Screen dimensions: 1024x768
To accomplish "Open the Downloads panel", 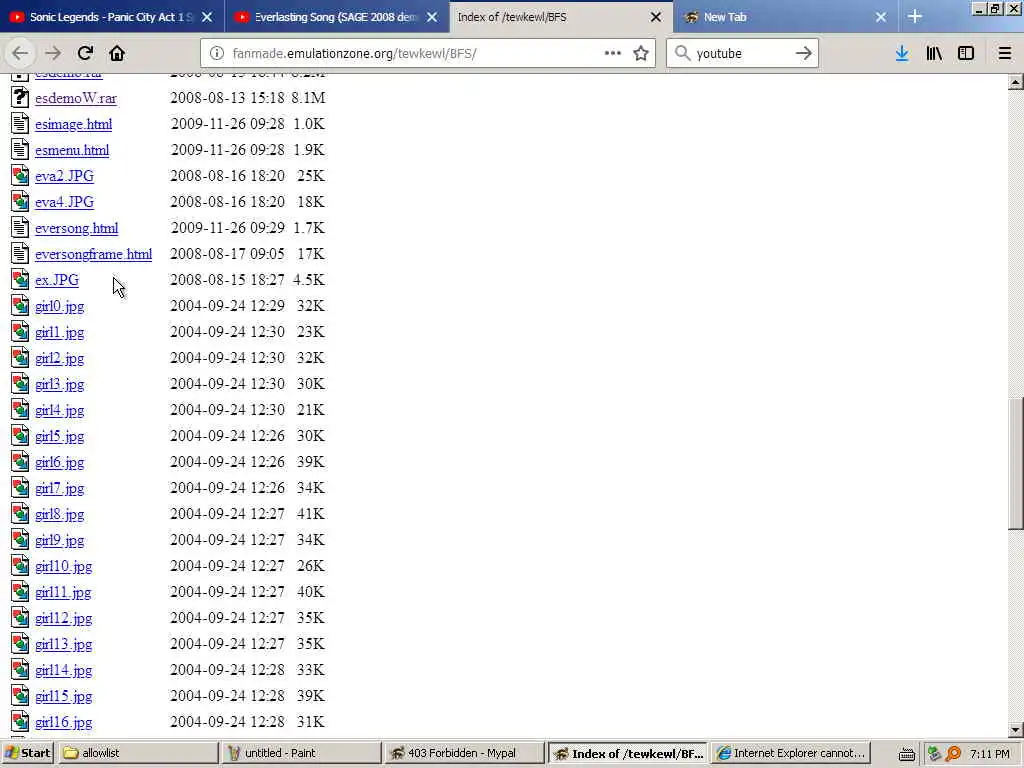I will (x=902, y=54).
